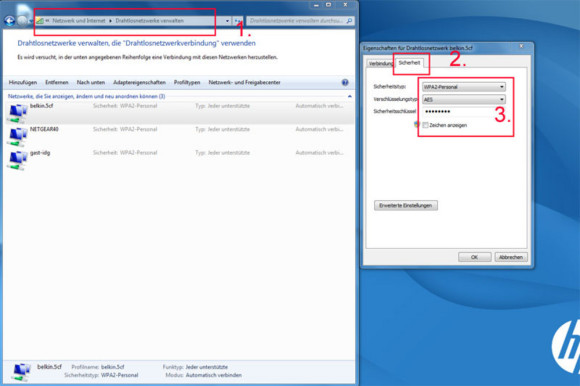Select the gast-idg network icon

[17, 160]
